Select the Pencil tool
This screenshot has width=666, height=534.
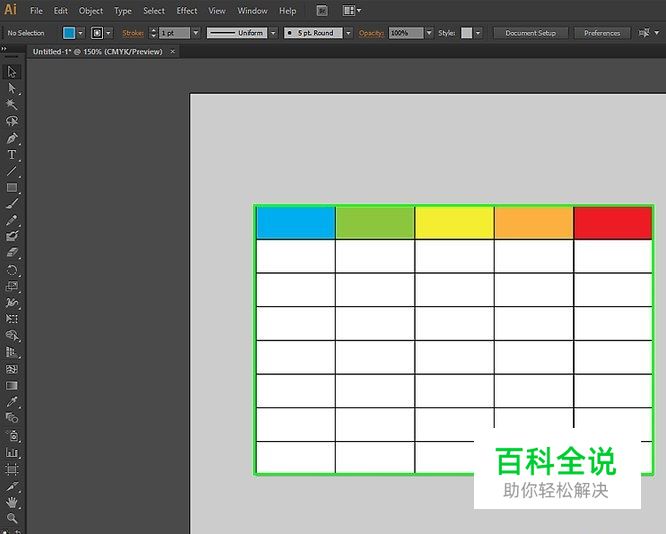[x=12, y=220]
